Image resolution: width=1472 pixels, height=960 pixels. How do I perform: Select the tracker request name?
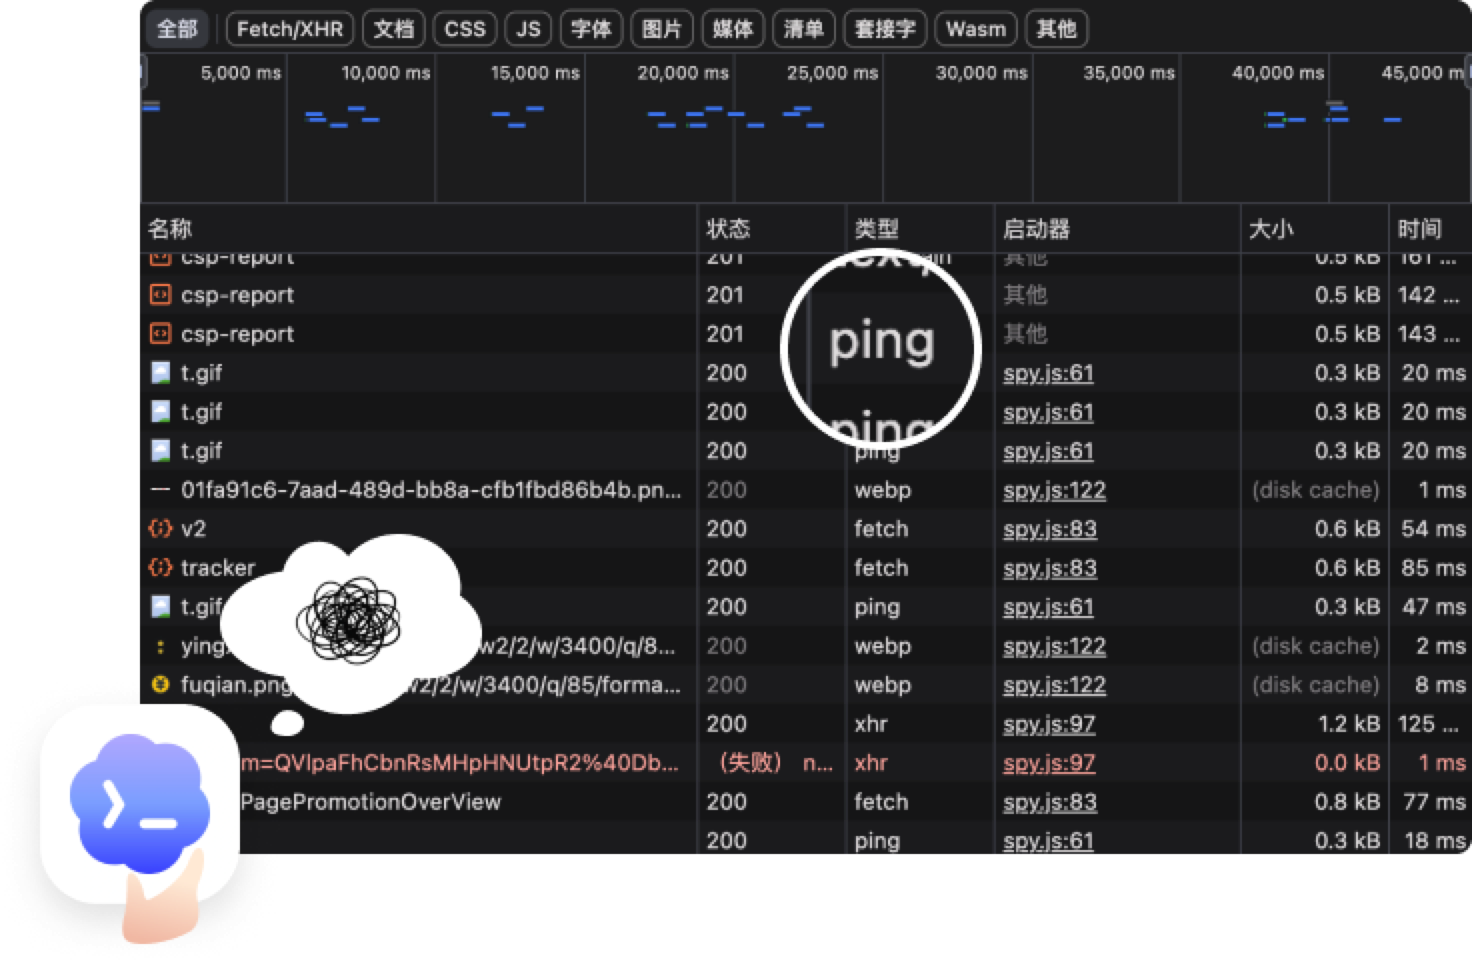(218, 568)
